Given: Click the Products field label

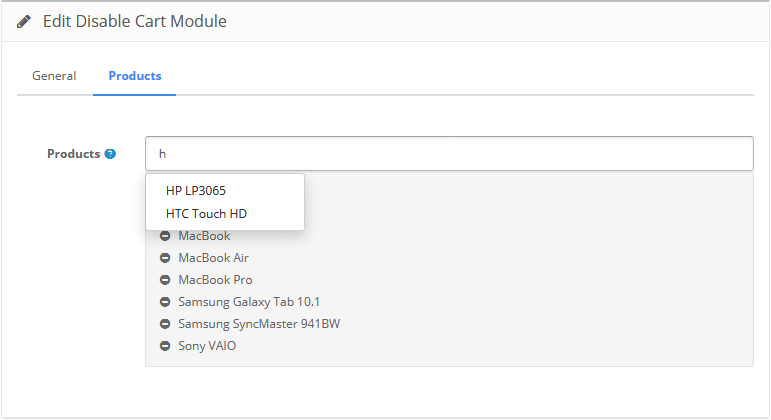Looking at the screenshot, I should coord(74,154).
